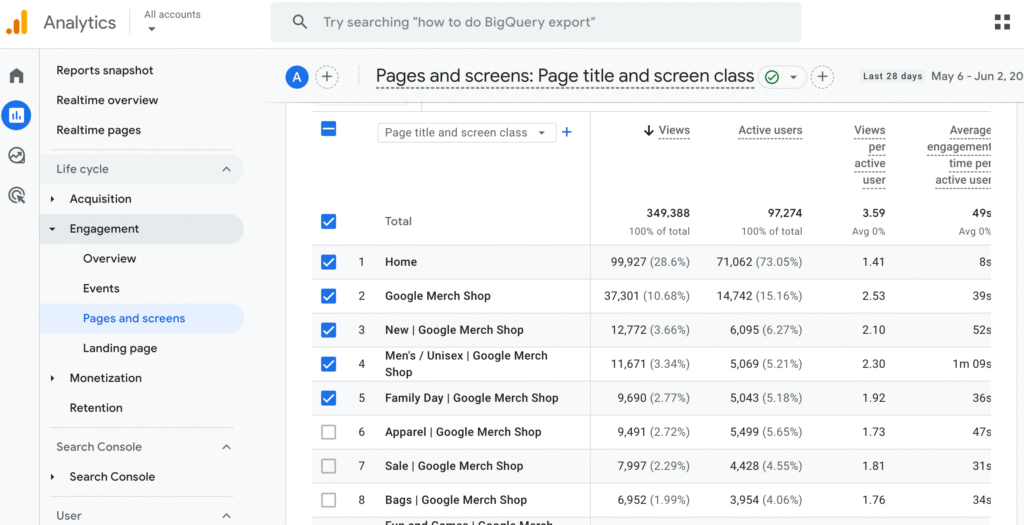Viewport: 1024px width, 525px height.
Task: Click the 'A' all users segment badge
Action: click(296, 78)
